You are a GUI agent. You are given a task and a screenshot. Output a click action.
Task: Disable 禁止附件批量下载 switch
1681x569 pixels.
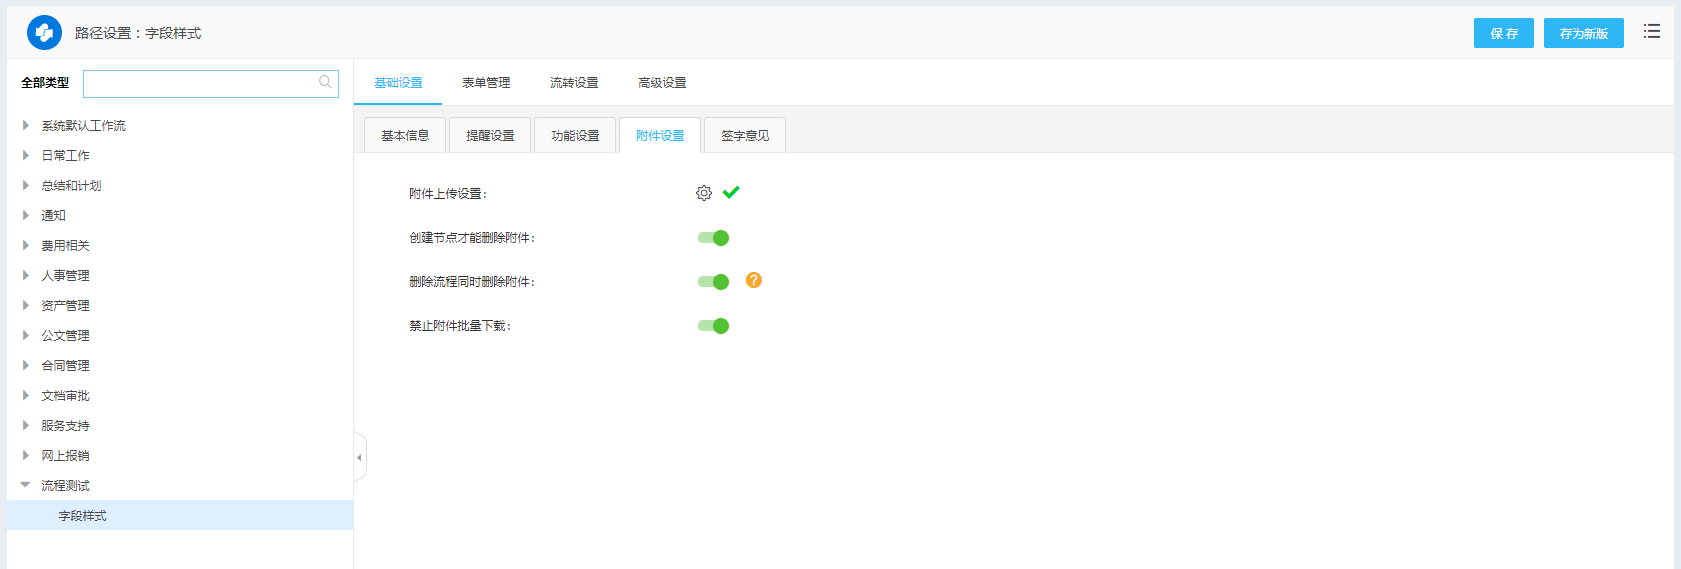(713, 326)
